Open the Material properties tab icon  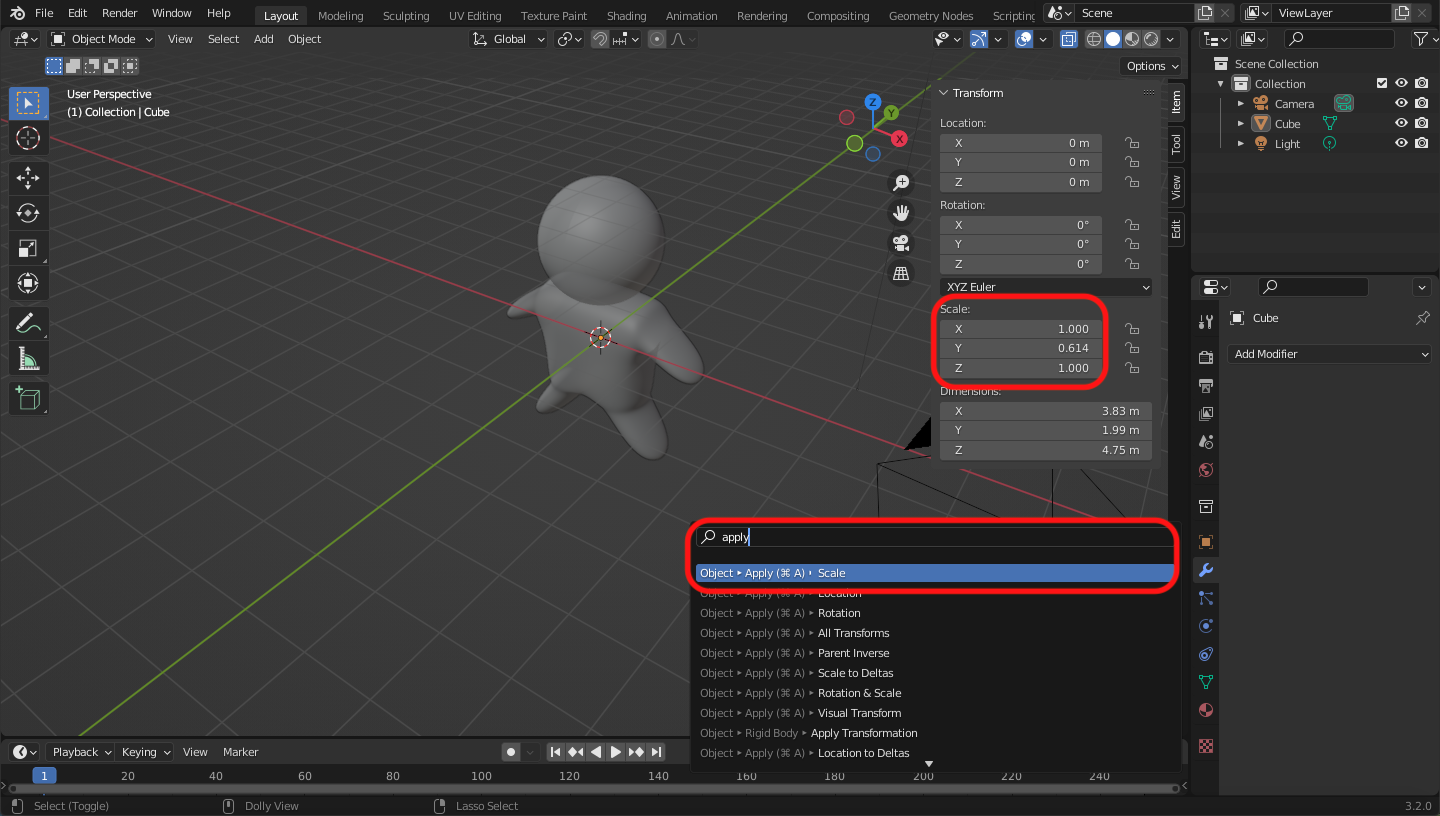tap(1206, 710)
